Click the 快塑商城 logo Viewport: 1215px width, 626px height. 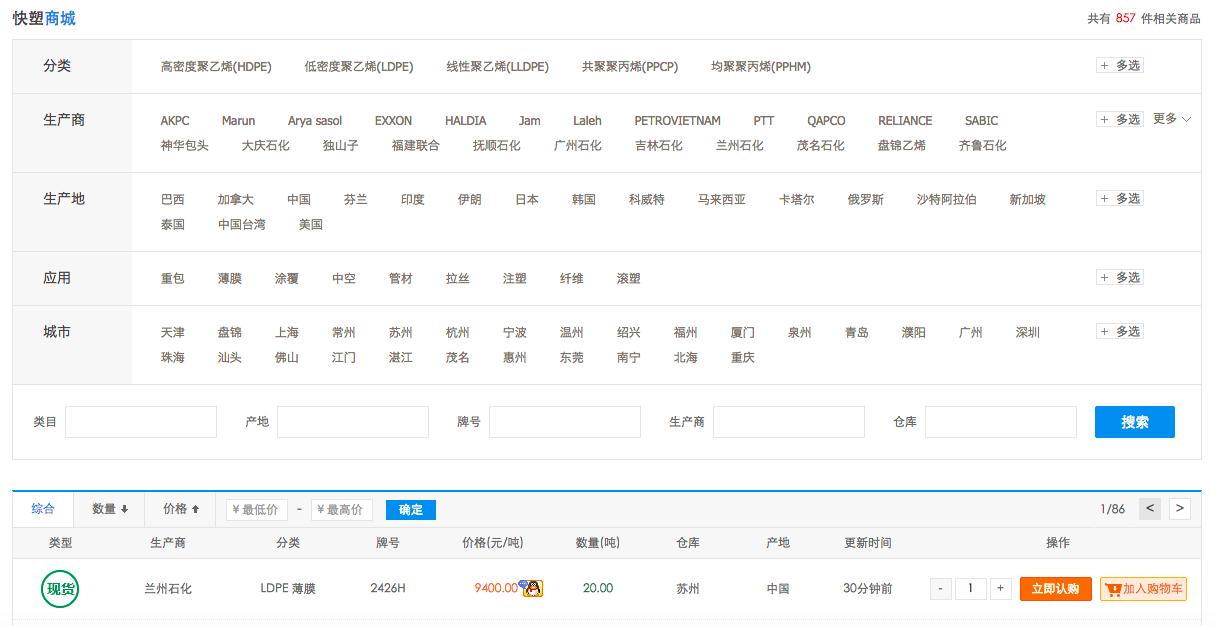point(44,18)
